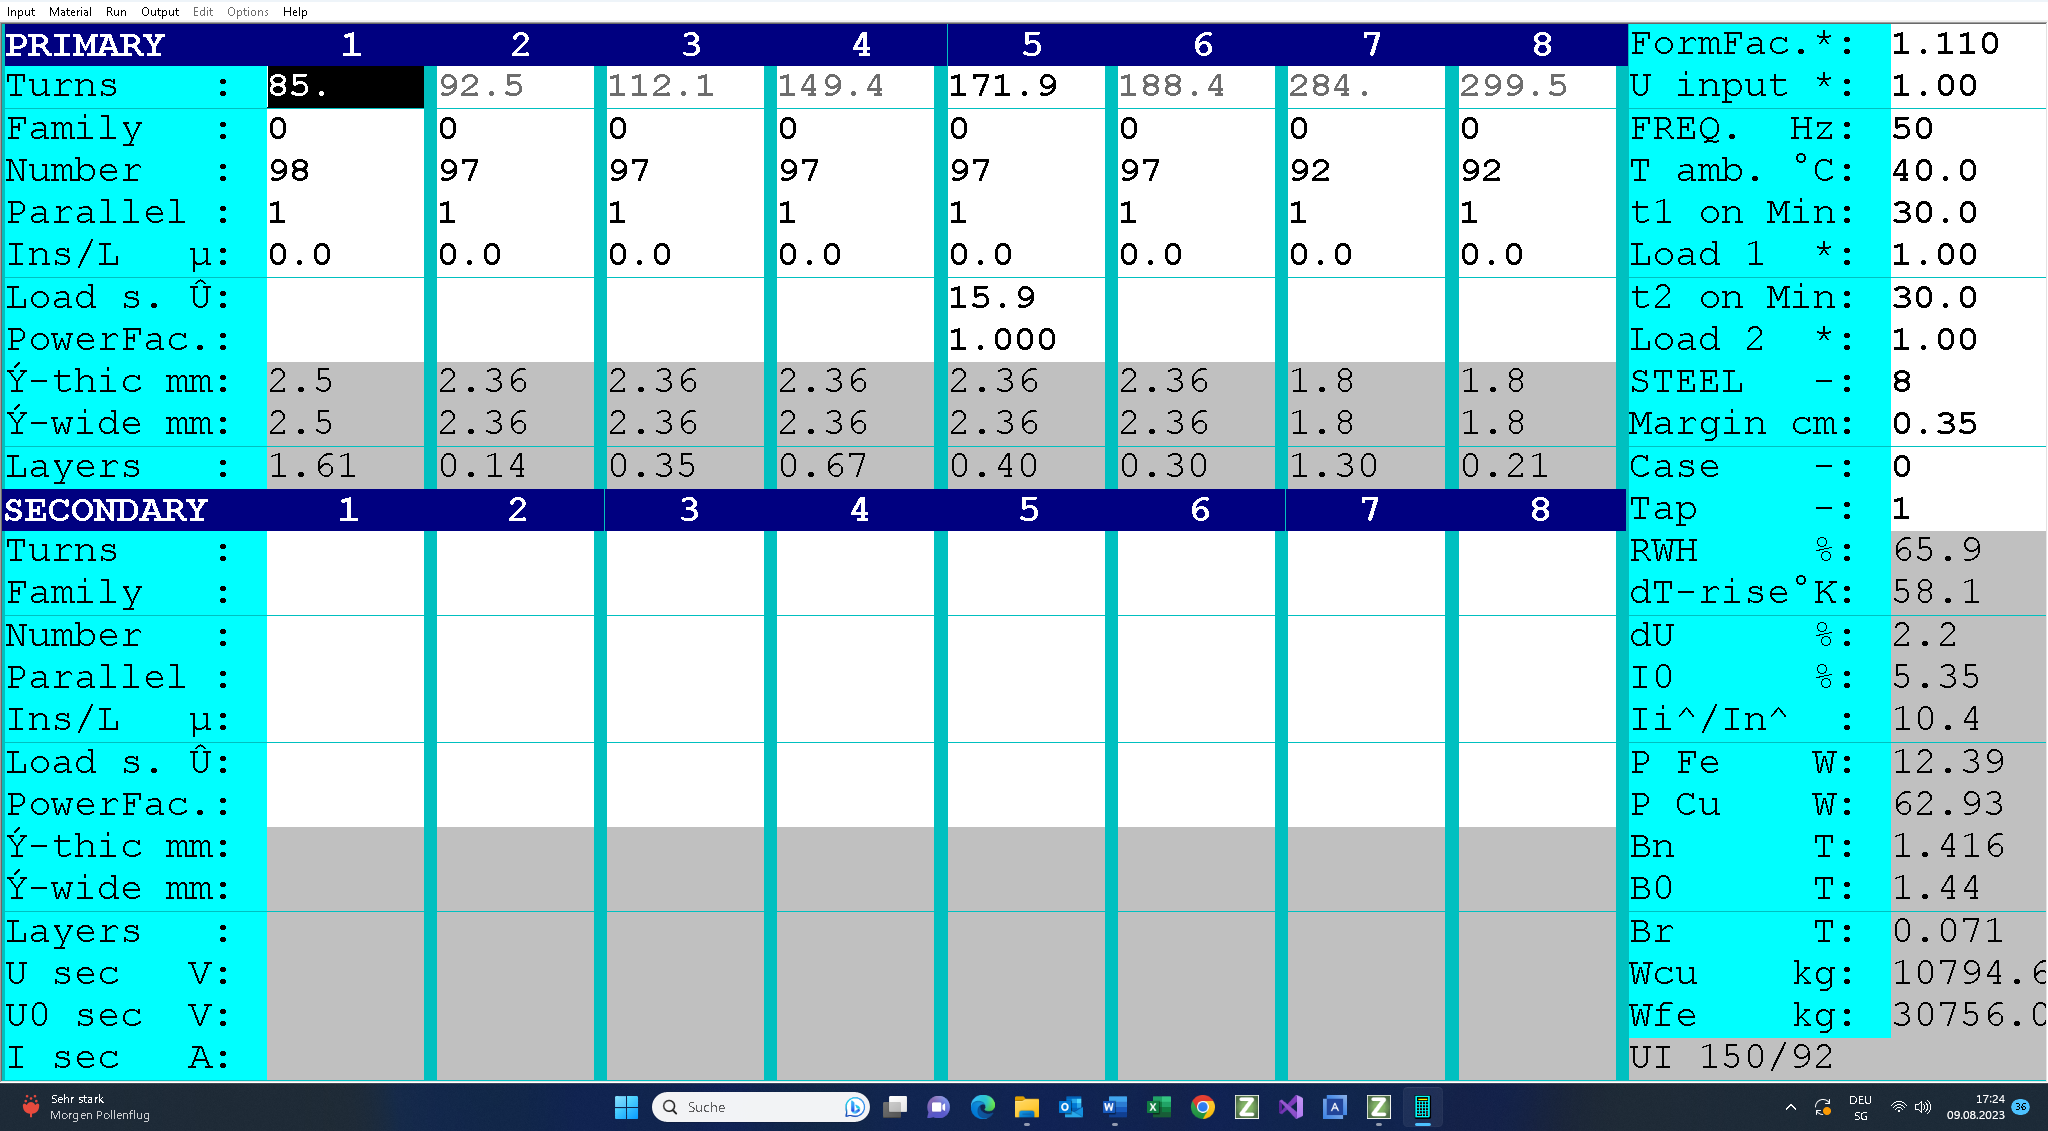
Task: Click the Bing icon in search box
Action: click(854, 1107)
